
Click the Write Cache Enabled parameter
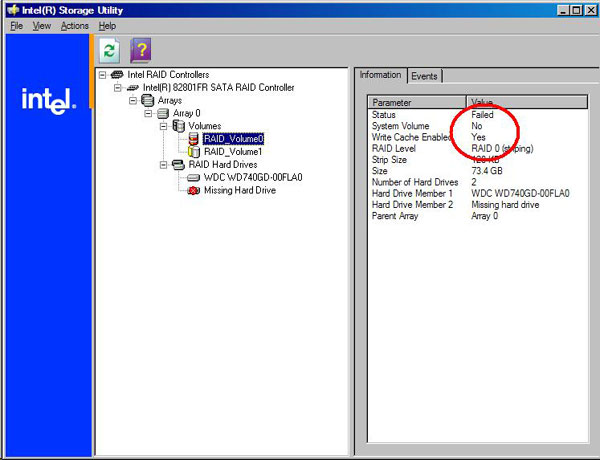[411, 137]
